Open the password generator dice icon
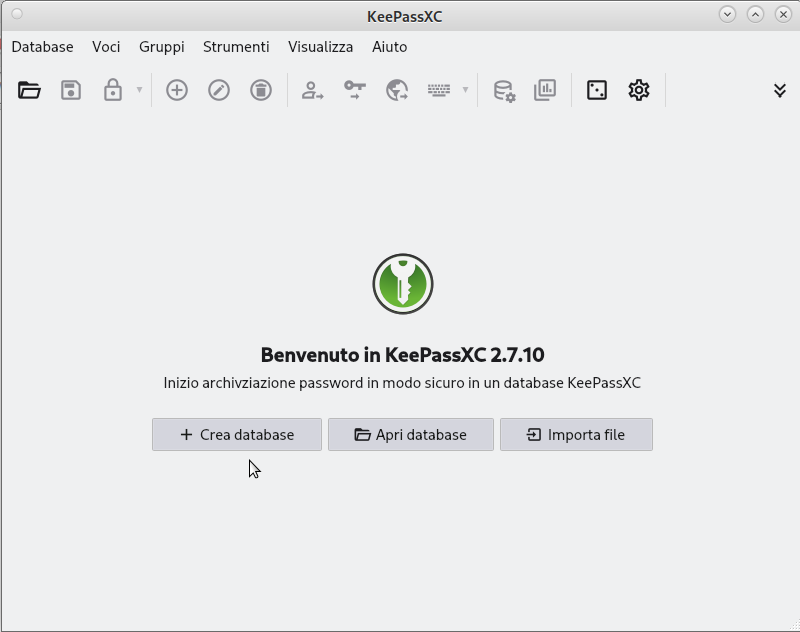Viewport: 800px width, 632px height. 597,90
